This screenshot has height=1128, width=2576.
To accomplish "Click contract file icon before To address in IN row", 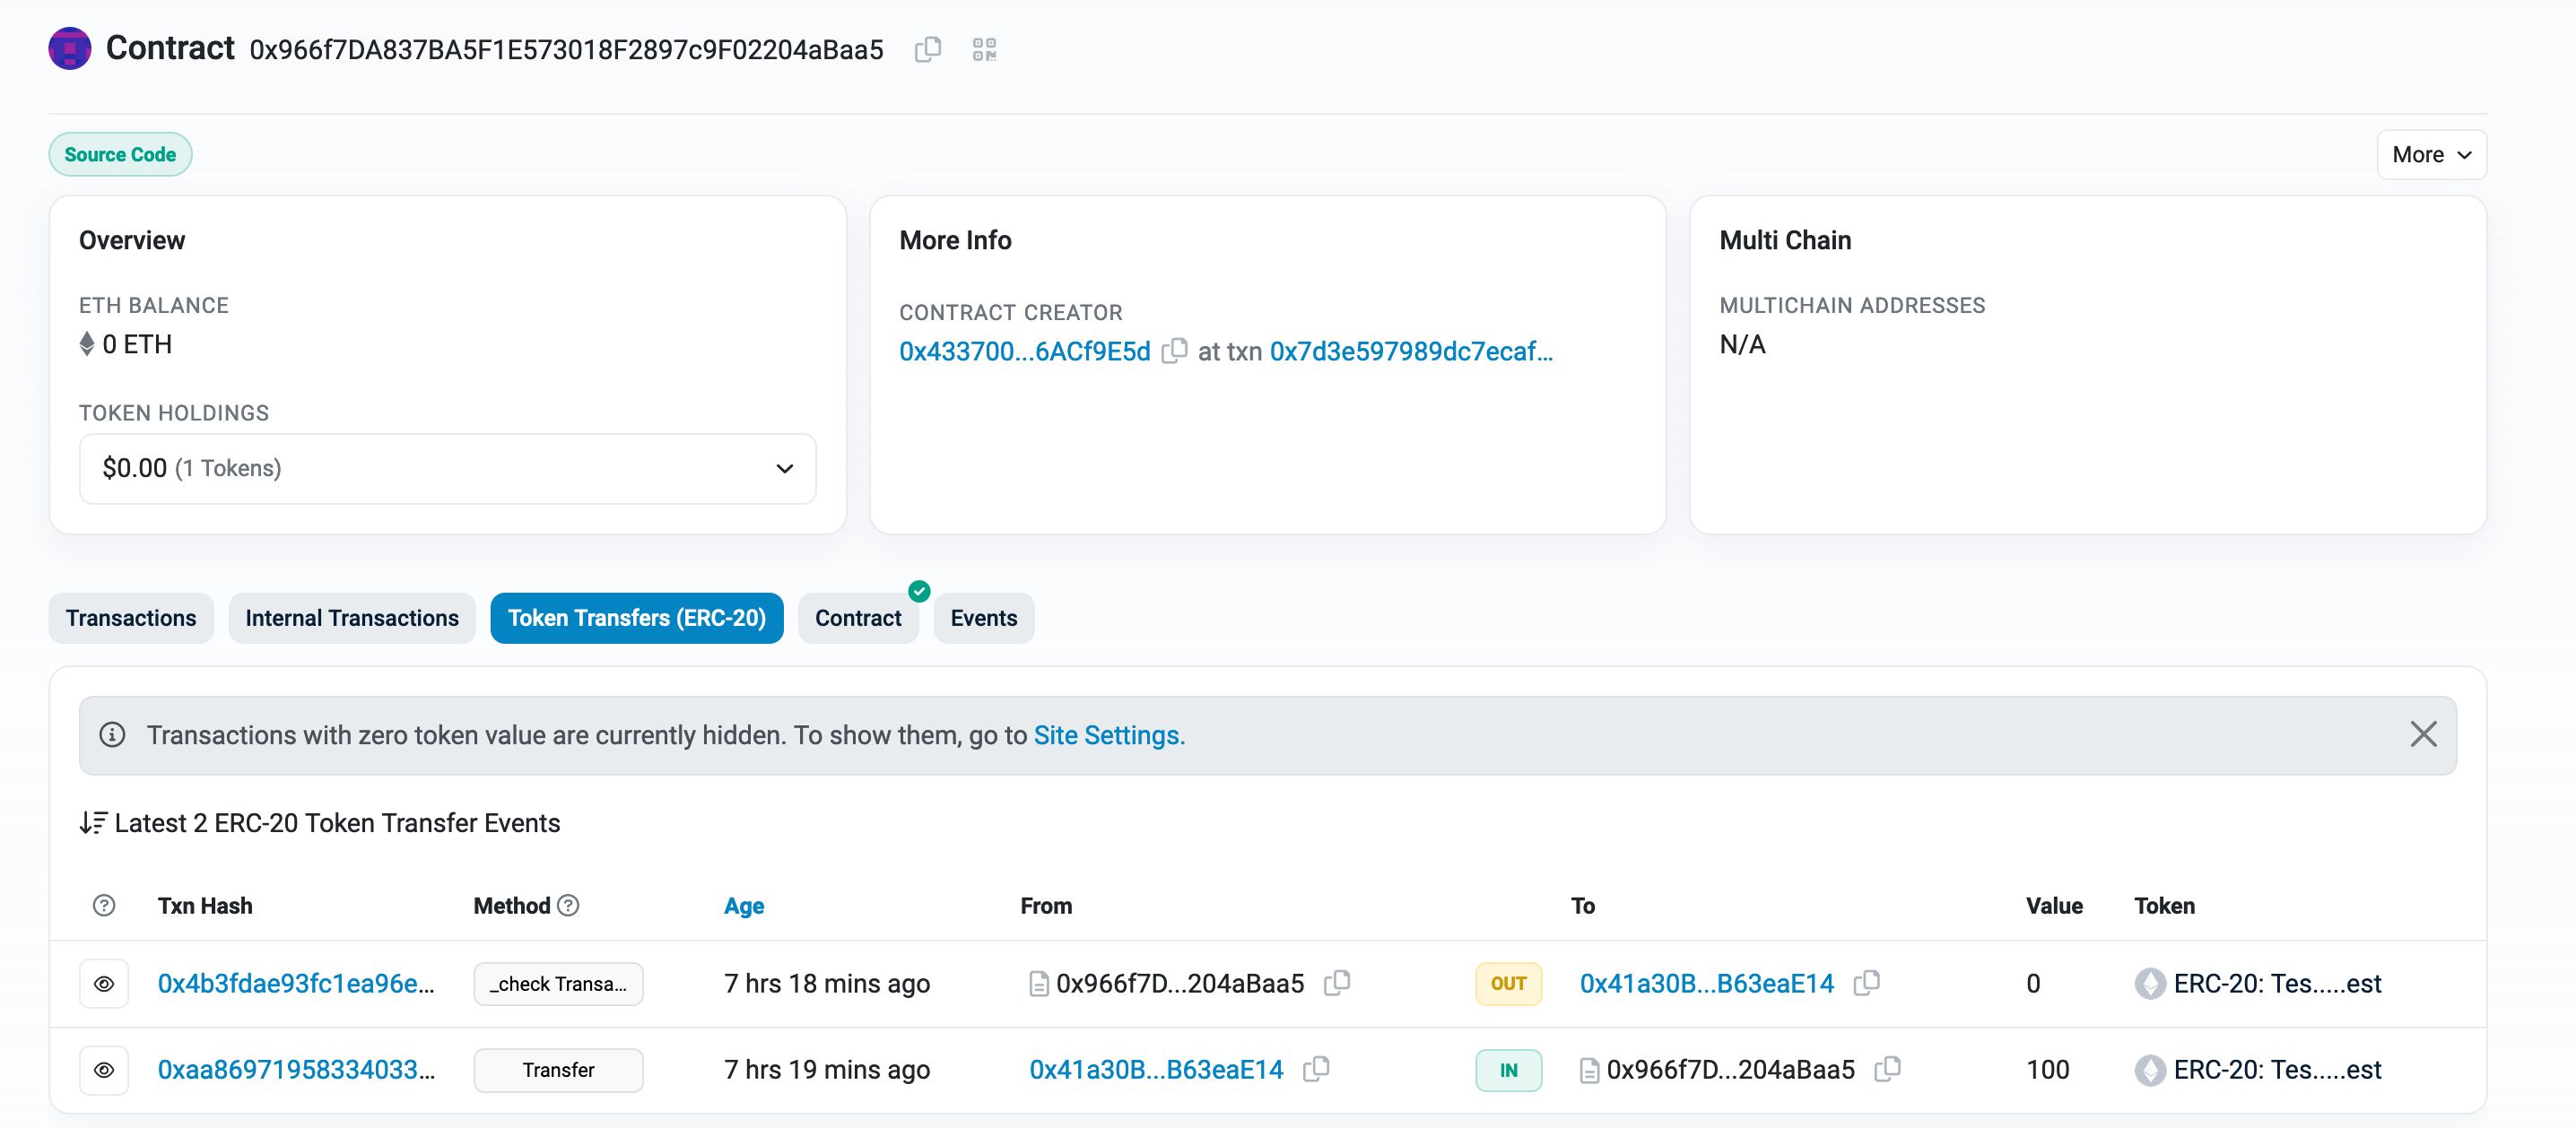I will (x=1589, y=1070).
